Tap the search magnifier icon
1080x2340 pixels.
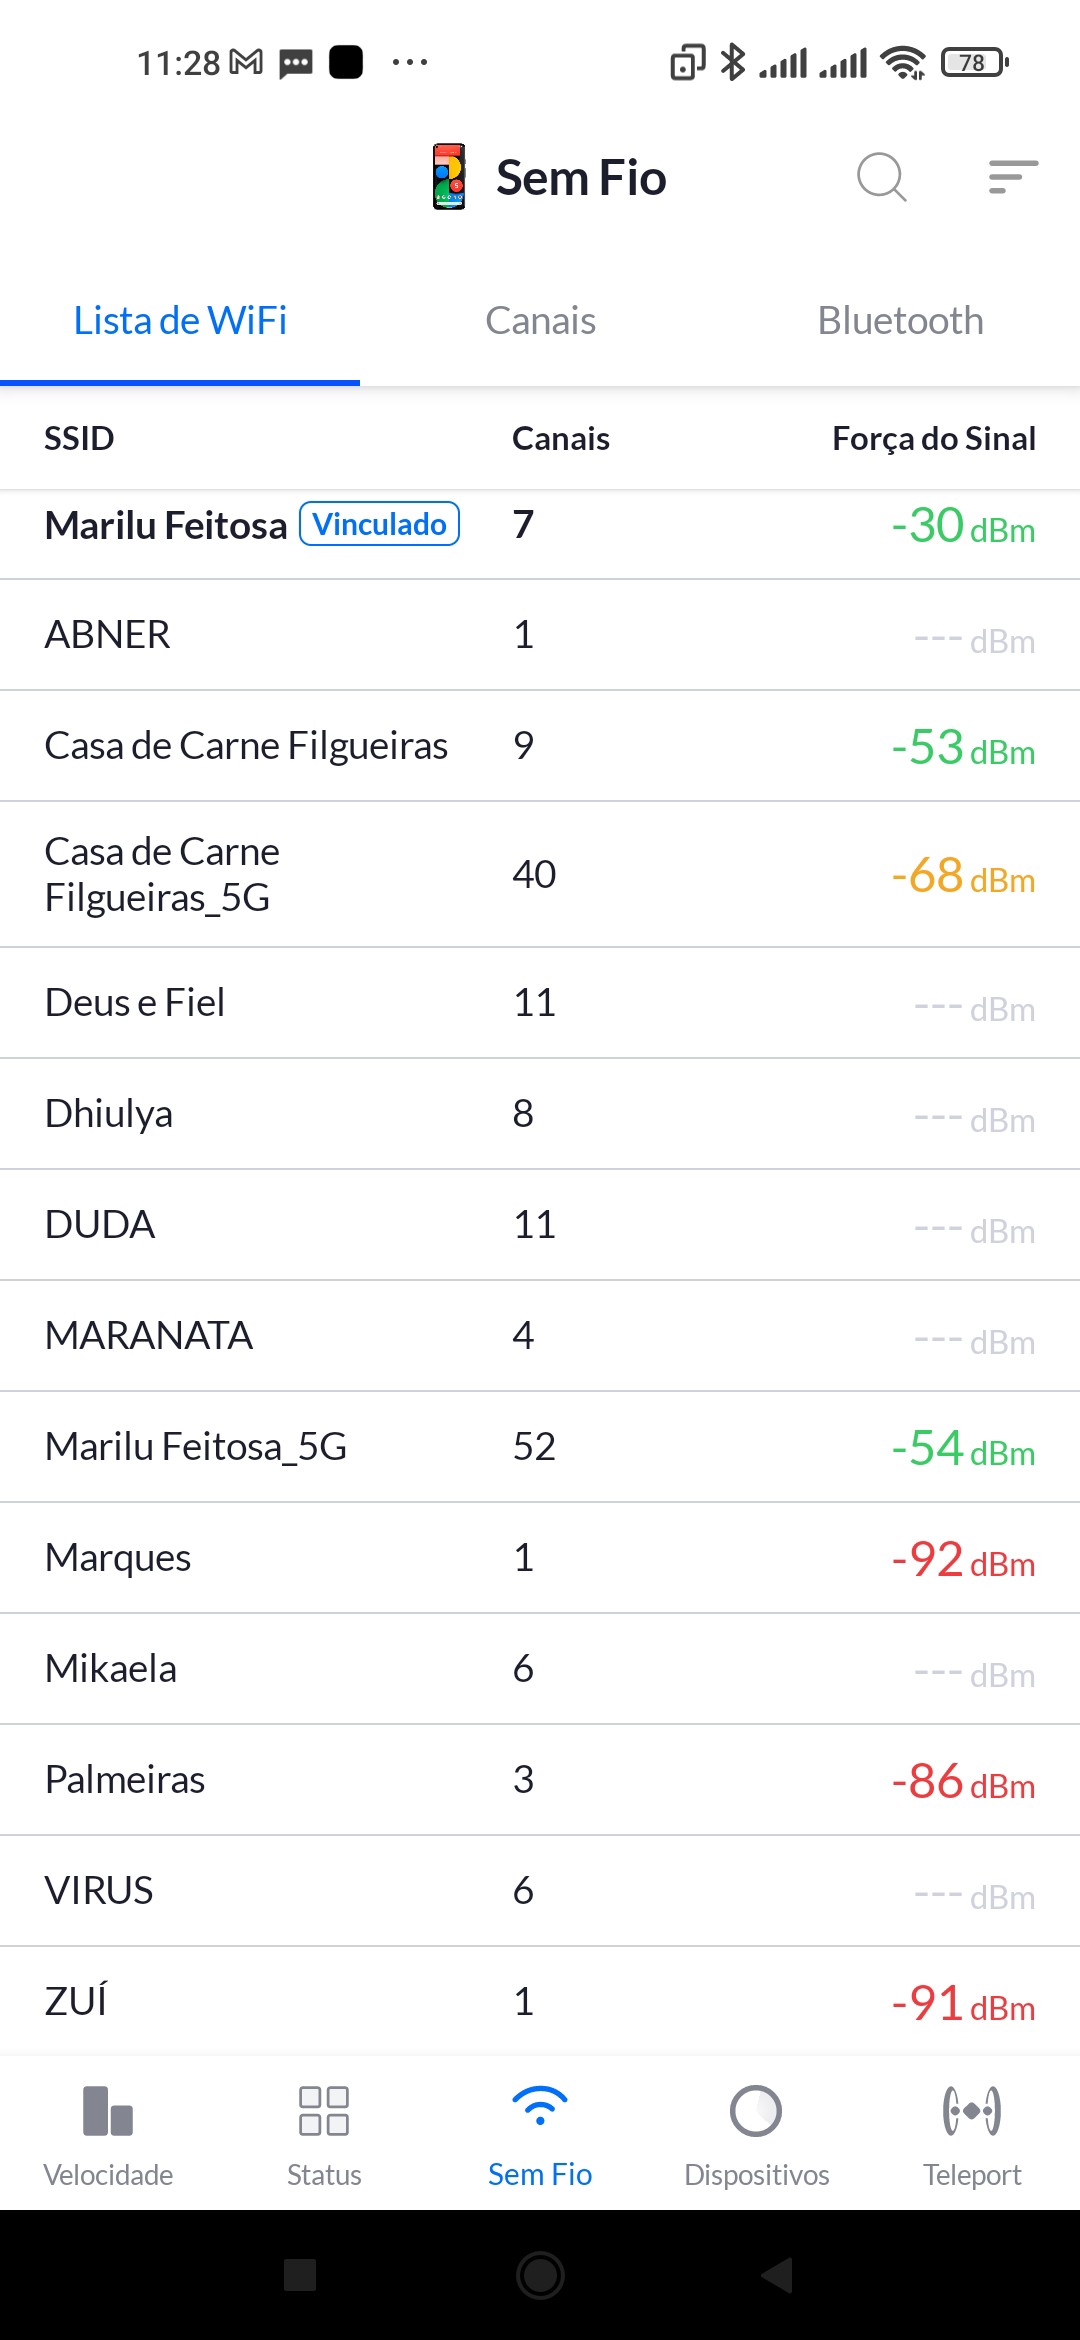click(881, 178)
